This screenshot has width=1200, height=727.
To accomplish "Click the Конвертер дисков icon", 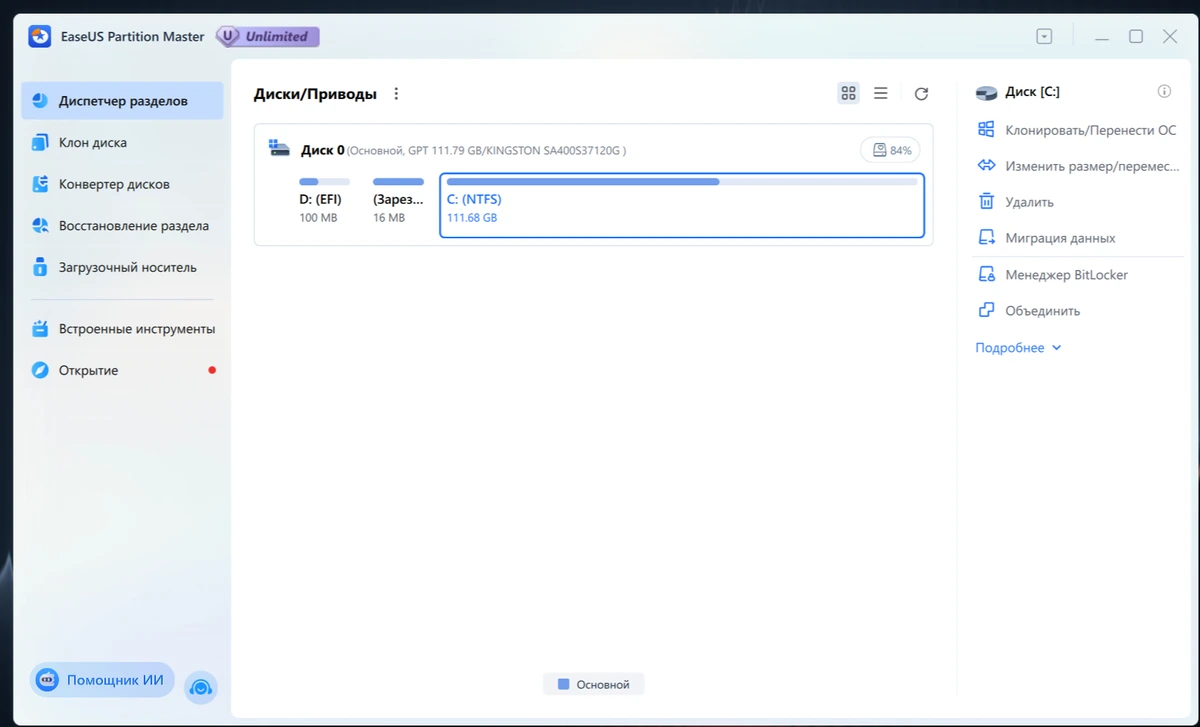I will [x=40, y=184].
